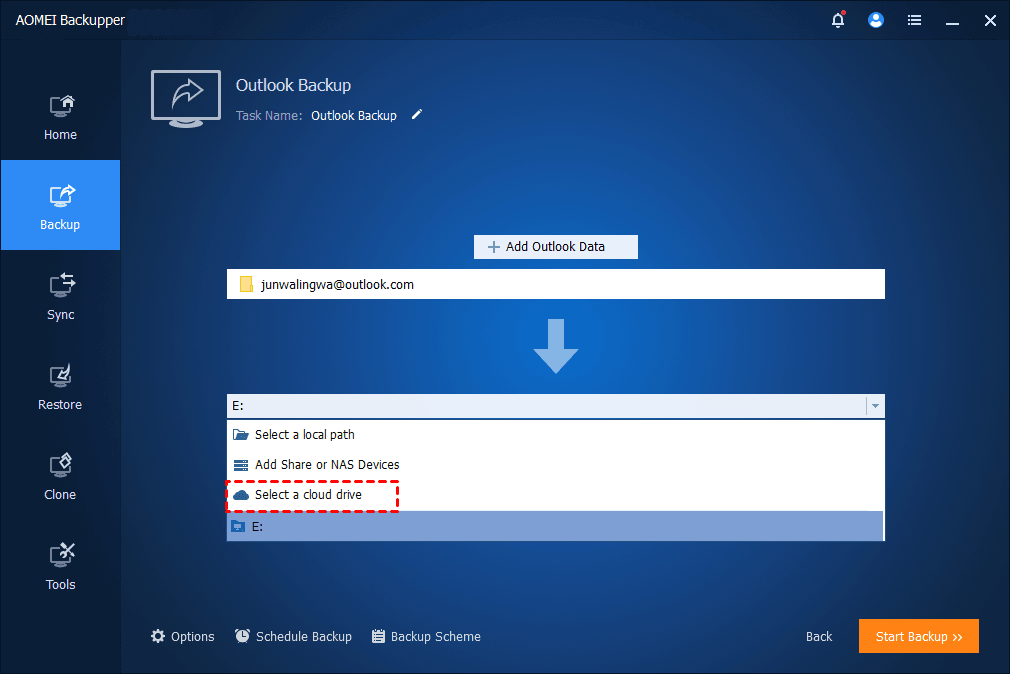Choose Add Share or NAS Devices

[326, 465]
